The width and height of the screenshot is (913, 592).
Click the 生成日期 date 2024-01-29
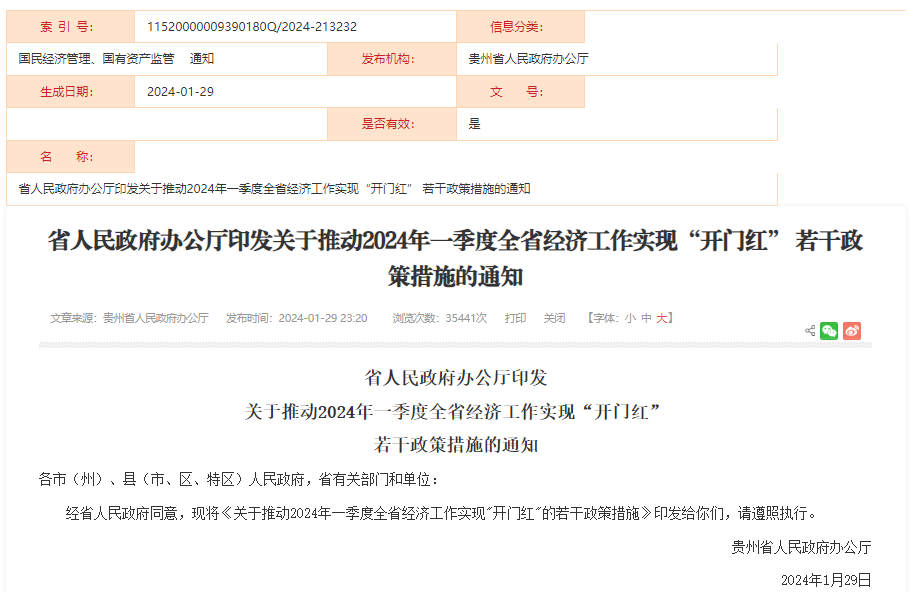coord(178,90)
